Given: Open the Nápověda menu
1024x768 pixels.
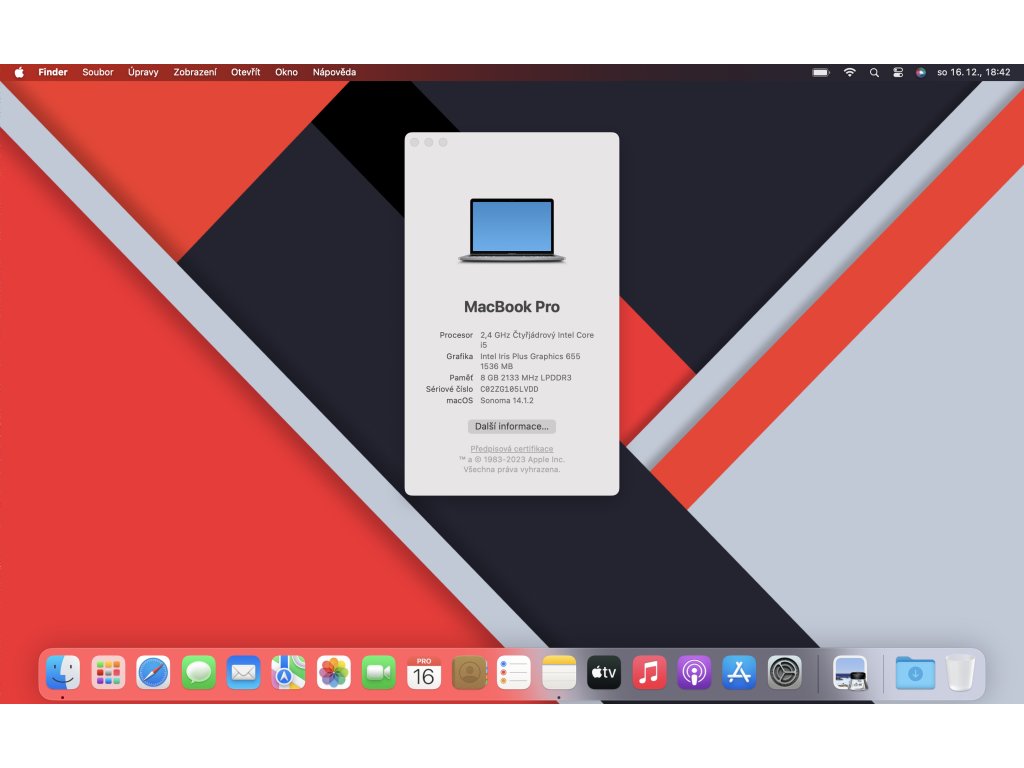Looking at the screenshot, I should [x=334, y=72].
